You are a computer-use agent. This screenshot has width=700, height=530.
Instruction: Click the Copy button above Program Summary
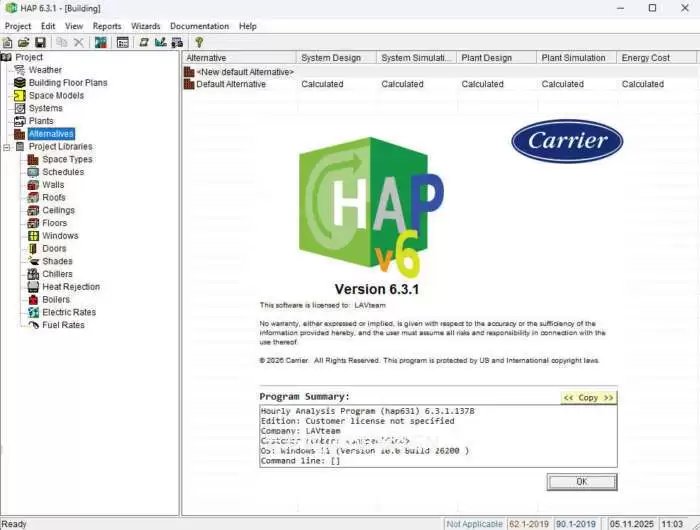tap(588, 397)
